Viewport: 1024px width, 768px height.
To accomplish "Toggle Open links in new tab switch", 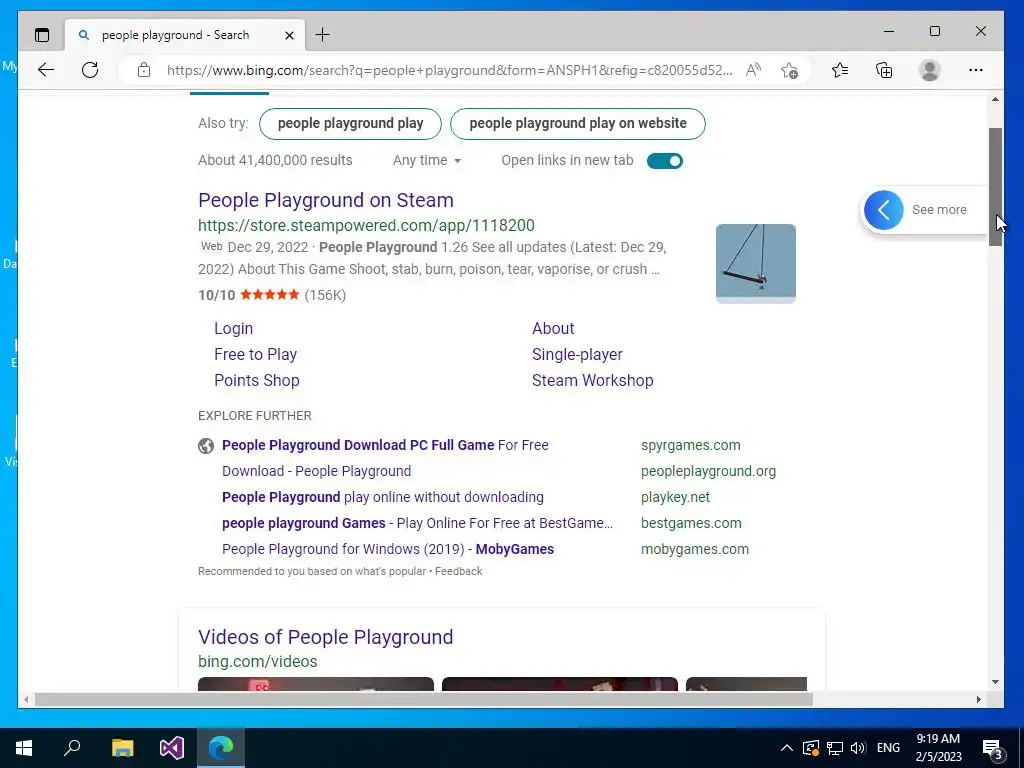I will 665,161.
